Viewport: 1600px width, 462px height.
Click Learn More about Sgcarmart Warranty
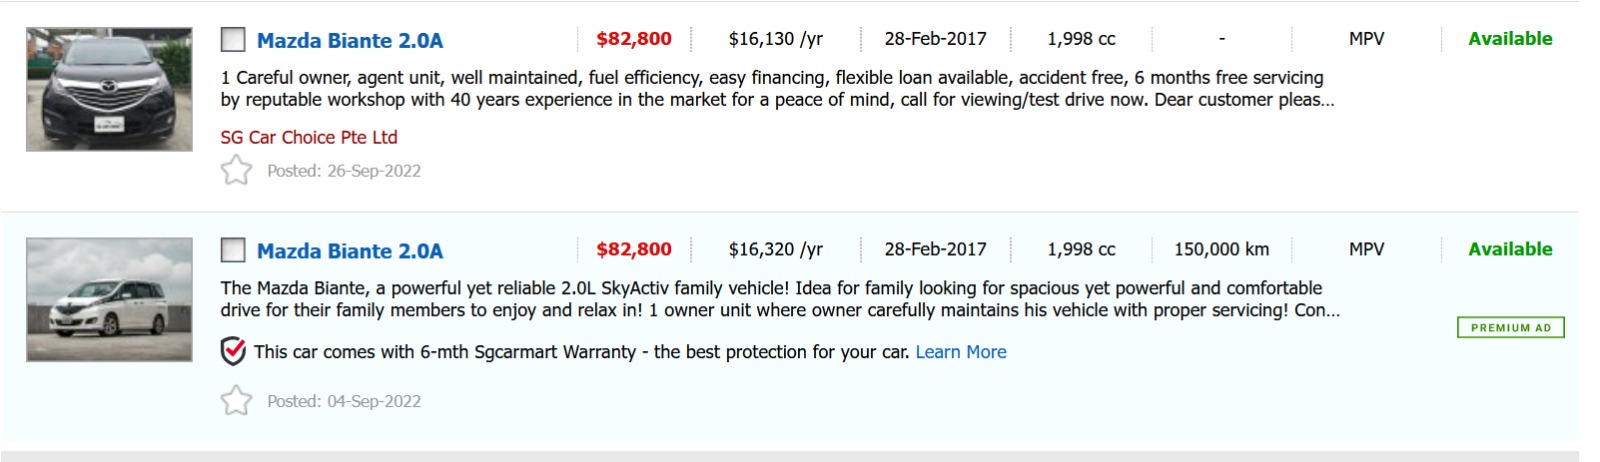pos(960,352)
